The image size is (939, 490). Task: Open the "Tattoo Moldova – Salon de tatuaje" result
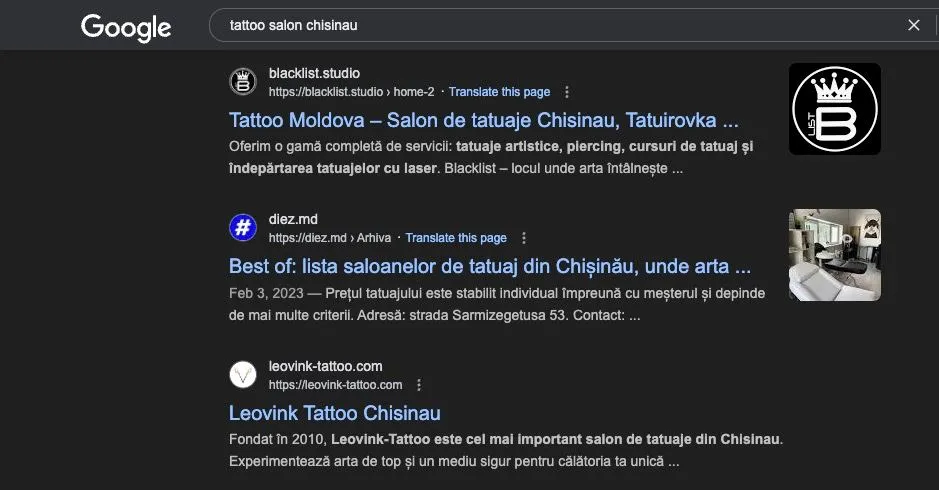point(483,120)
